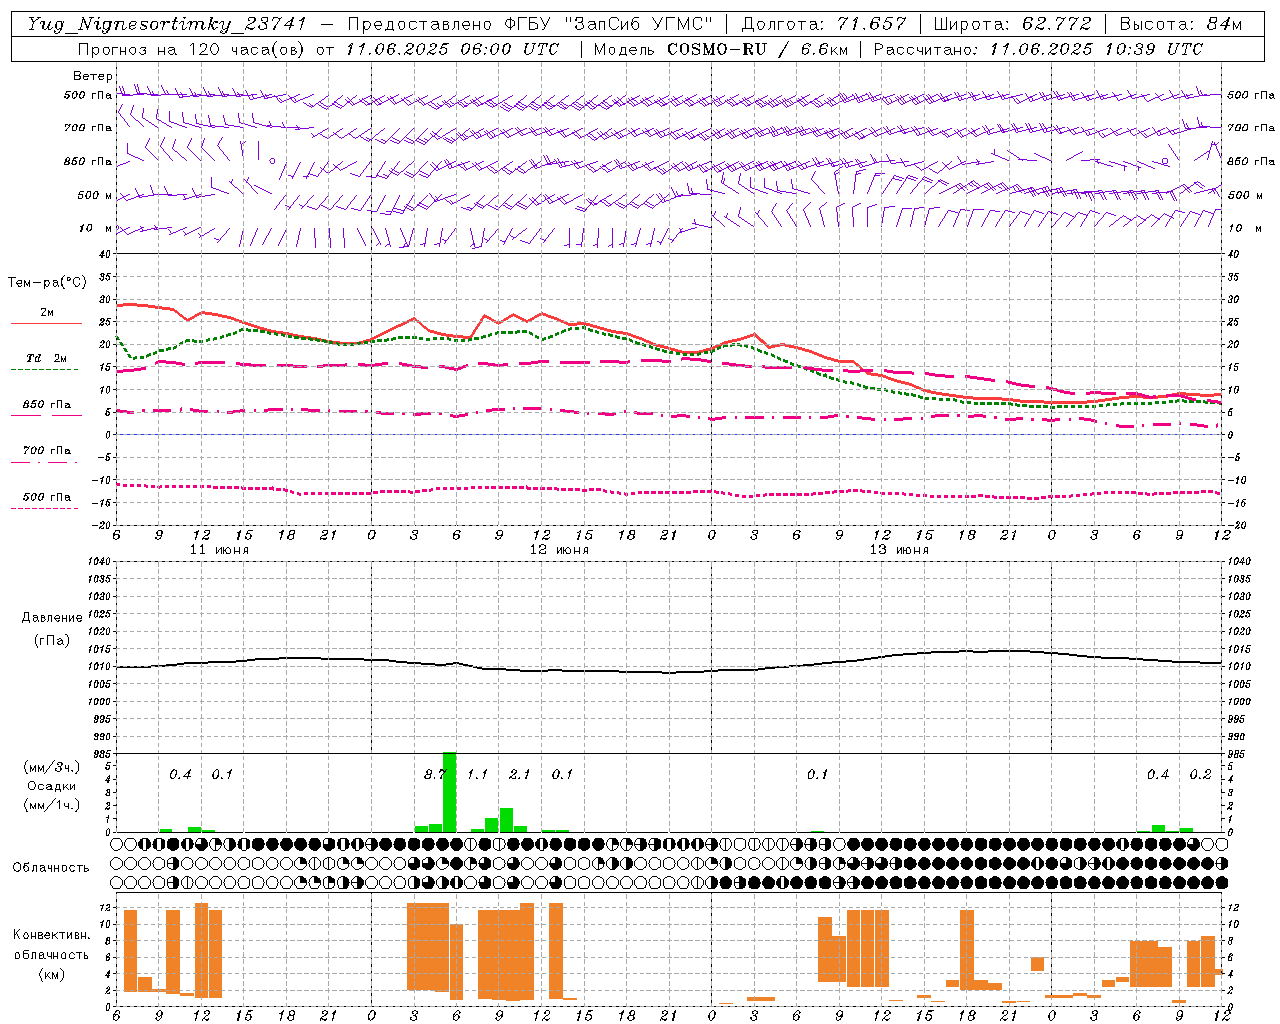Click the Облачность cloud cover label
1280x1024 pixels.
pyautogui.click(x=51, y=867)
